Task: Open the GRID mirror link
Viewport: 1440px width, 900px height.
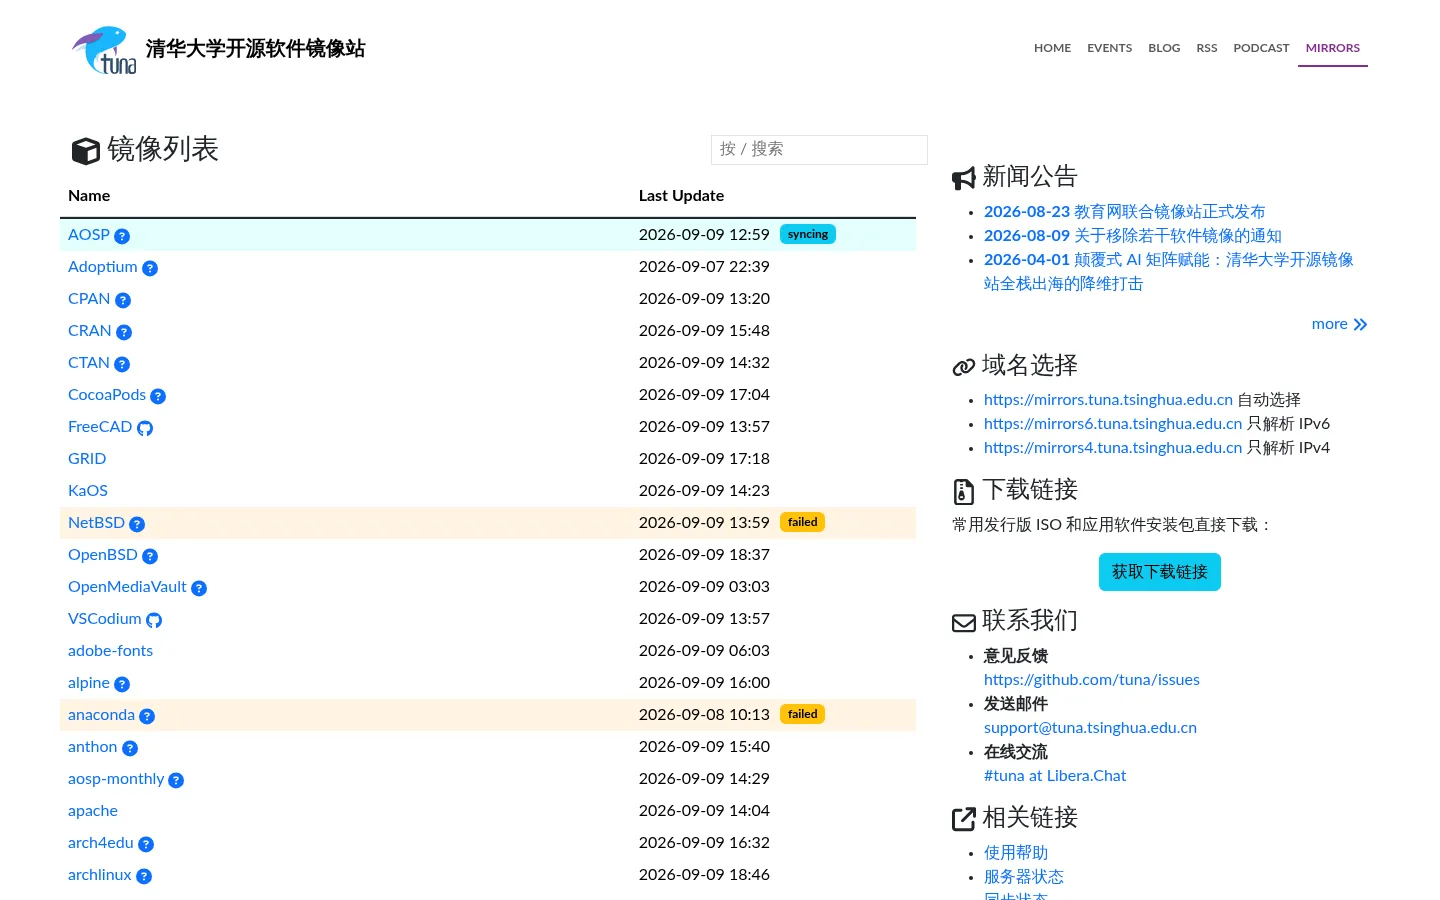Action: (87, 459)
